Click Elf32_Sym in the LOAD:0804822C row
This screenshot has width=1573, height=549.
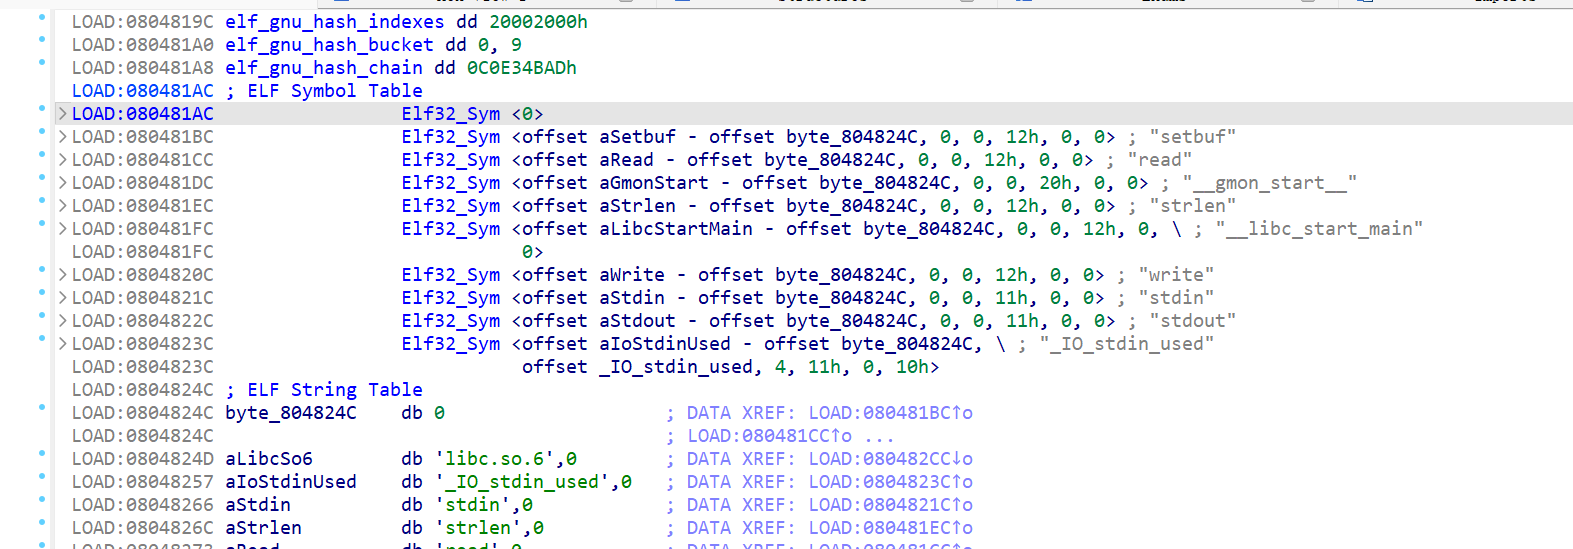point(451,321)
